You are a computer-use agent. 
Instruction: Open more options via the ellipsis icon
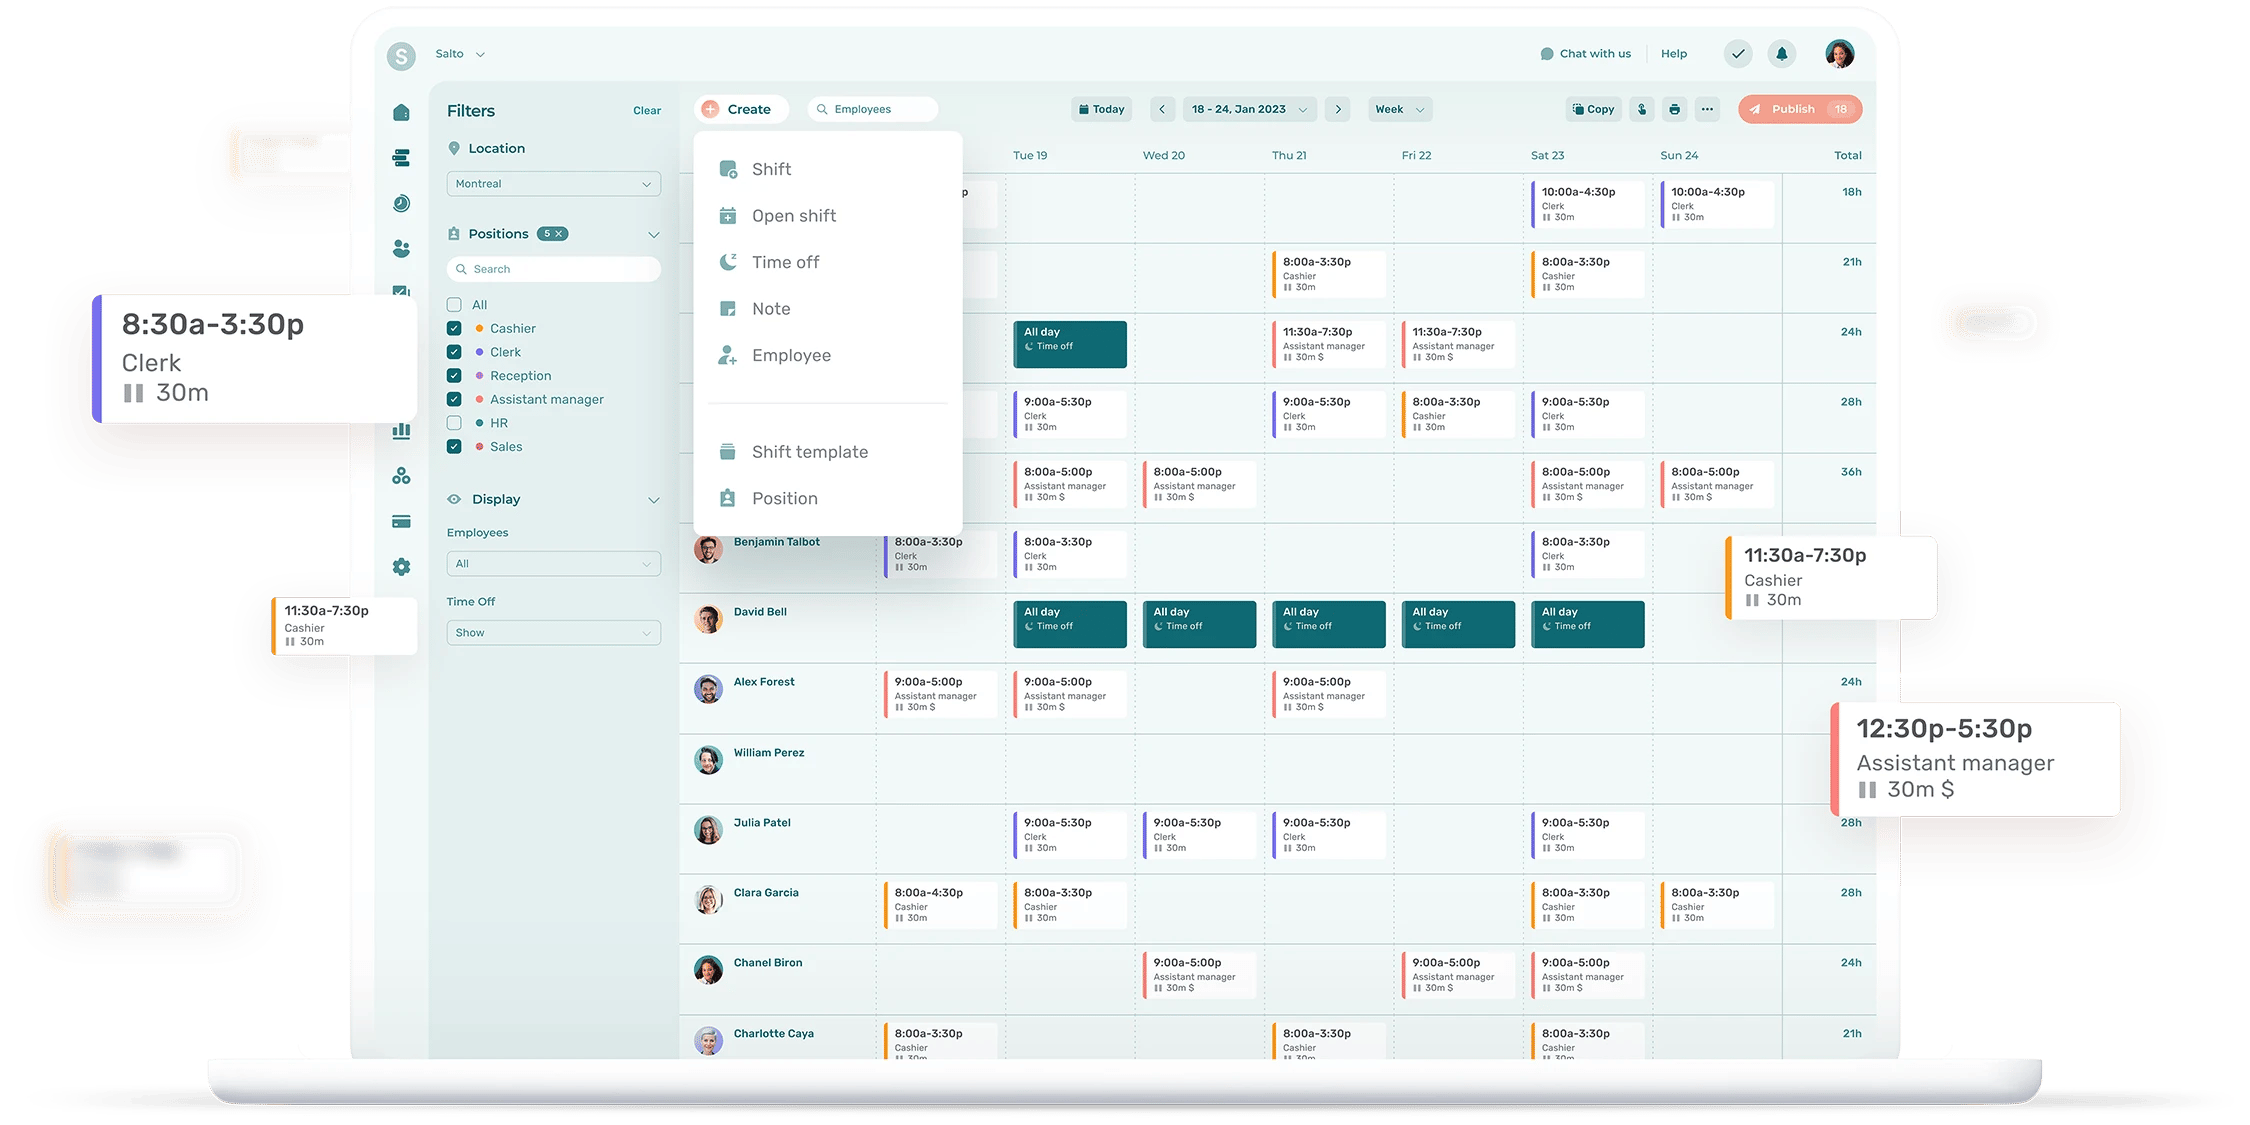1707,109
